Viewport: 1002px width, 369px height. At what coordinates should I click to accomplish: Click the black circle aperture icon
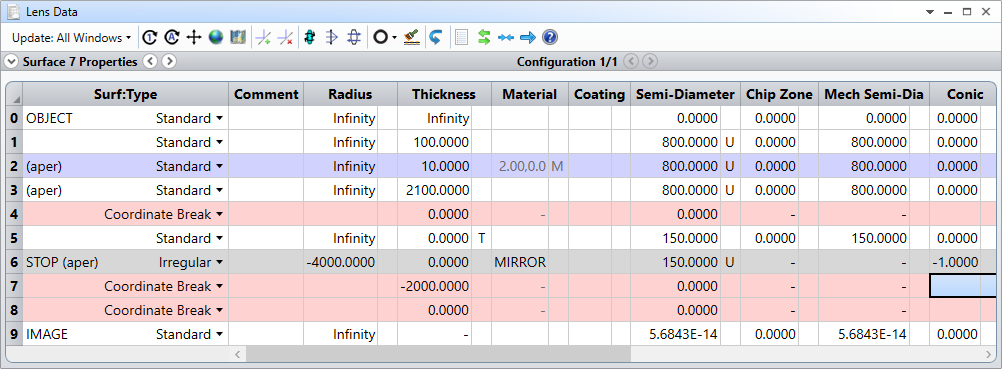380,38
